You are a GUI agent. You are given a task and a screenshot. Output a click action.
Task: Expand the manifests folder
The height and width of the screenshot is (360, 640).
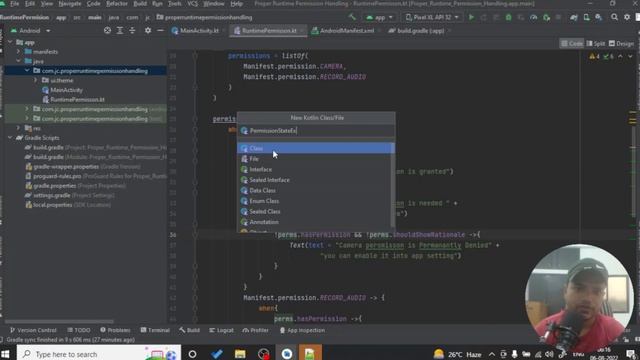[x=18, y=52]
